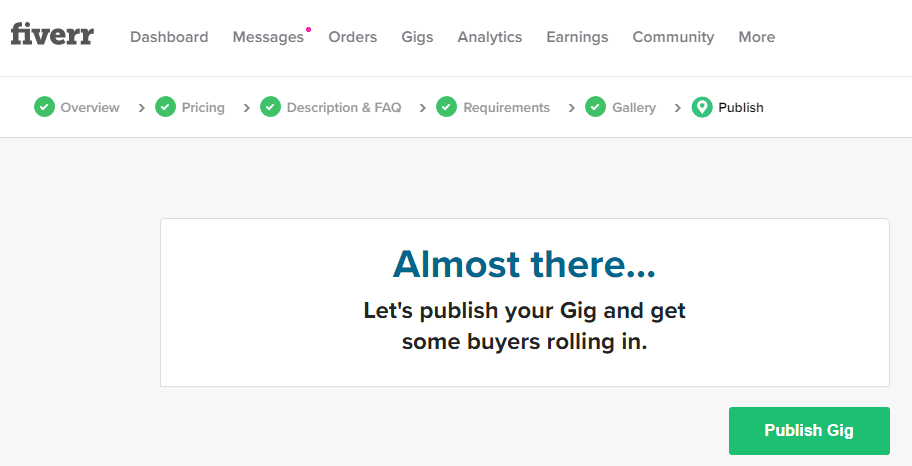The image size is (912, 466).
Task: Select the Requirements step label
Action: click(506, 108)
